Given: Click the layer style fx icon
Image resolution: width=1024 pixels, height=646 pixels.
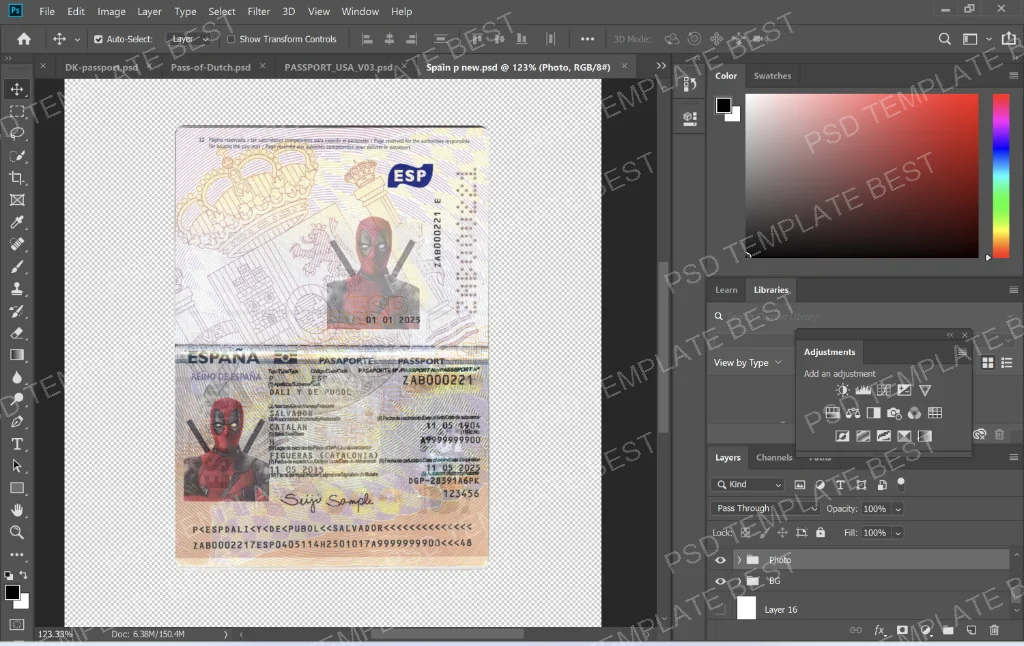Looking at the screenshot, I should [879, 630].
